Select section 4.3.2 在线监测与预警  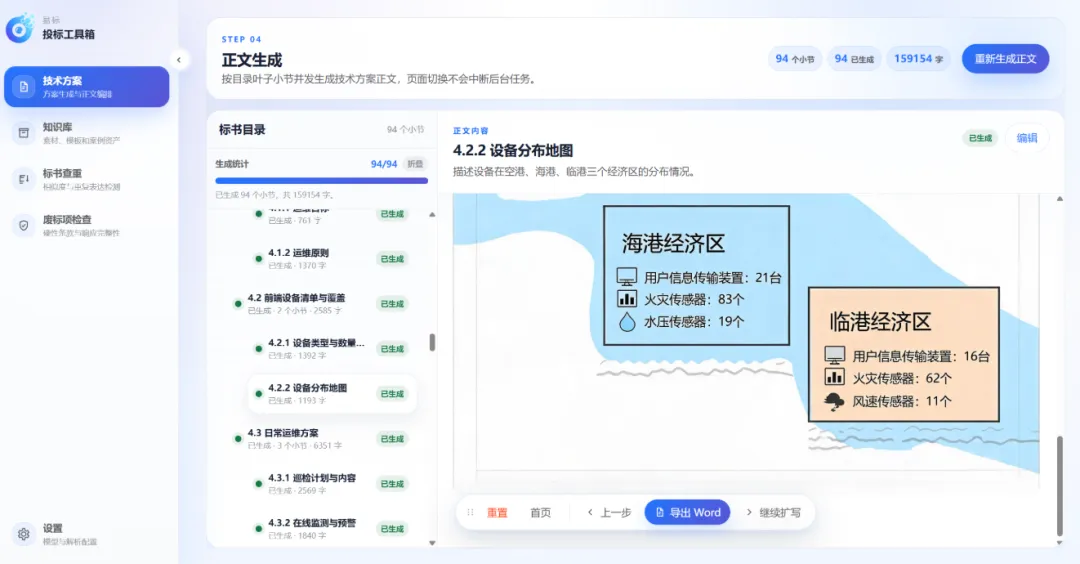click(331, 528)
